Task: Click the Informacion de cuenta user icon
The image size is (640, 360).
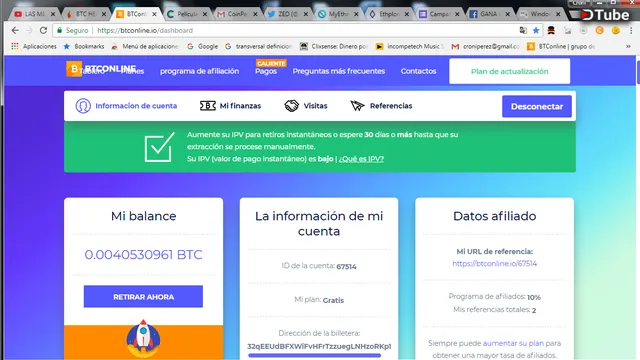Action: point(83,106)
